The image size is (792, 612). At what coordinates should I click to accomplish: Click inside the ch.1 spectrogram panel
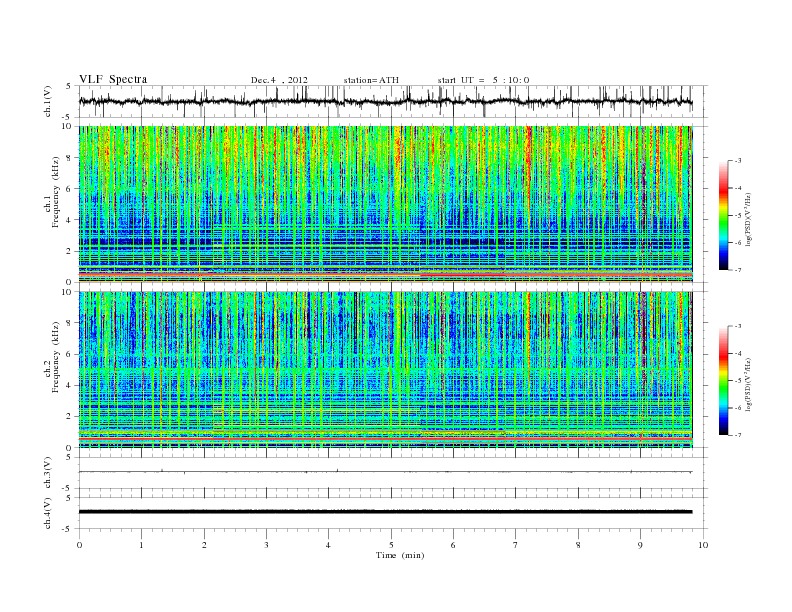[x=385, y=204]
